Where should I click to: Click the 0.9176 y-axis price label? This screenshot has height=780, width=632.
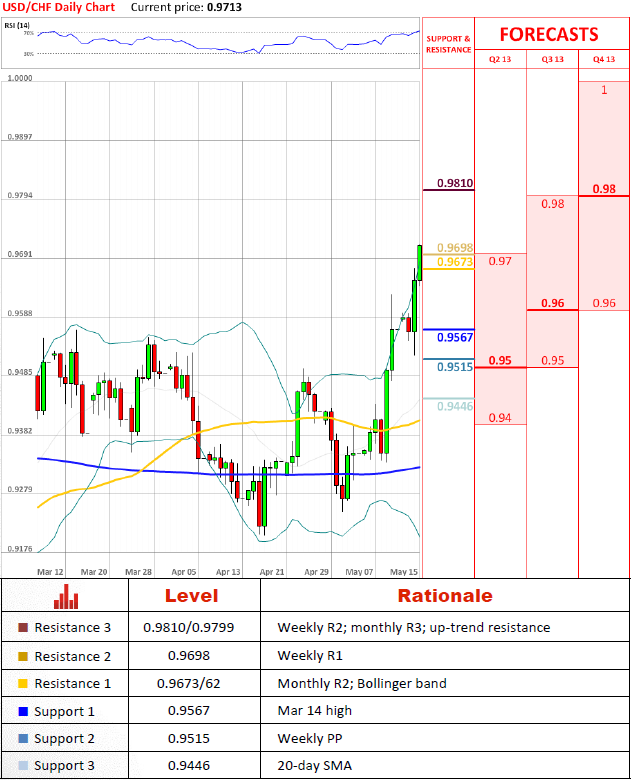tap(20, 549)
